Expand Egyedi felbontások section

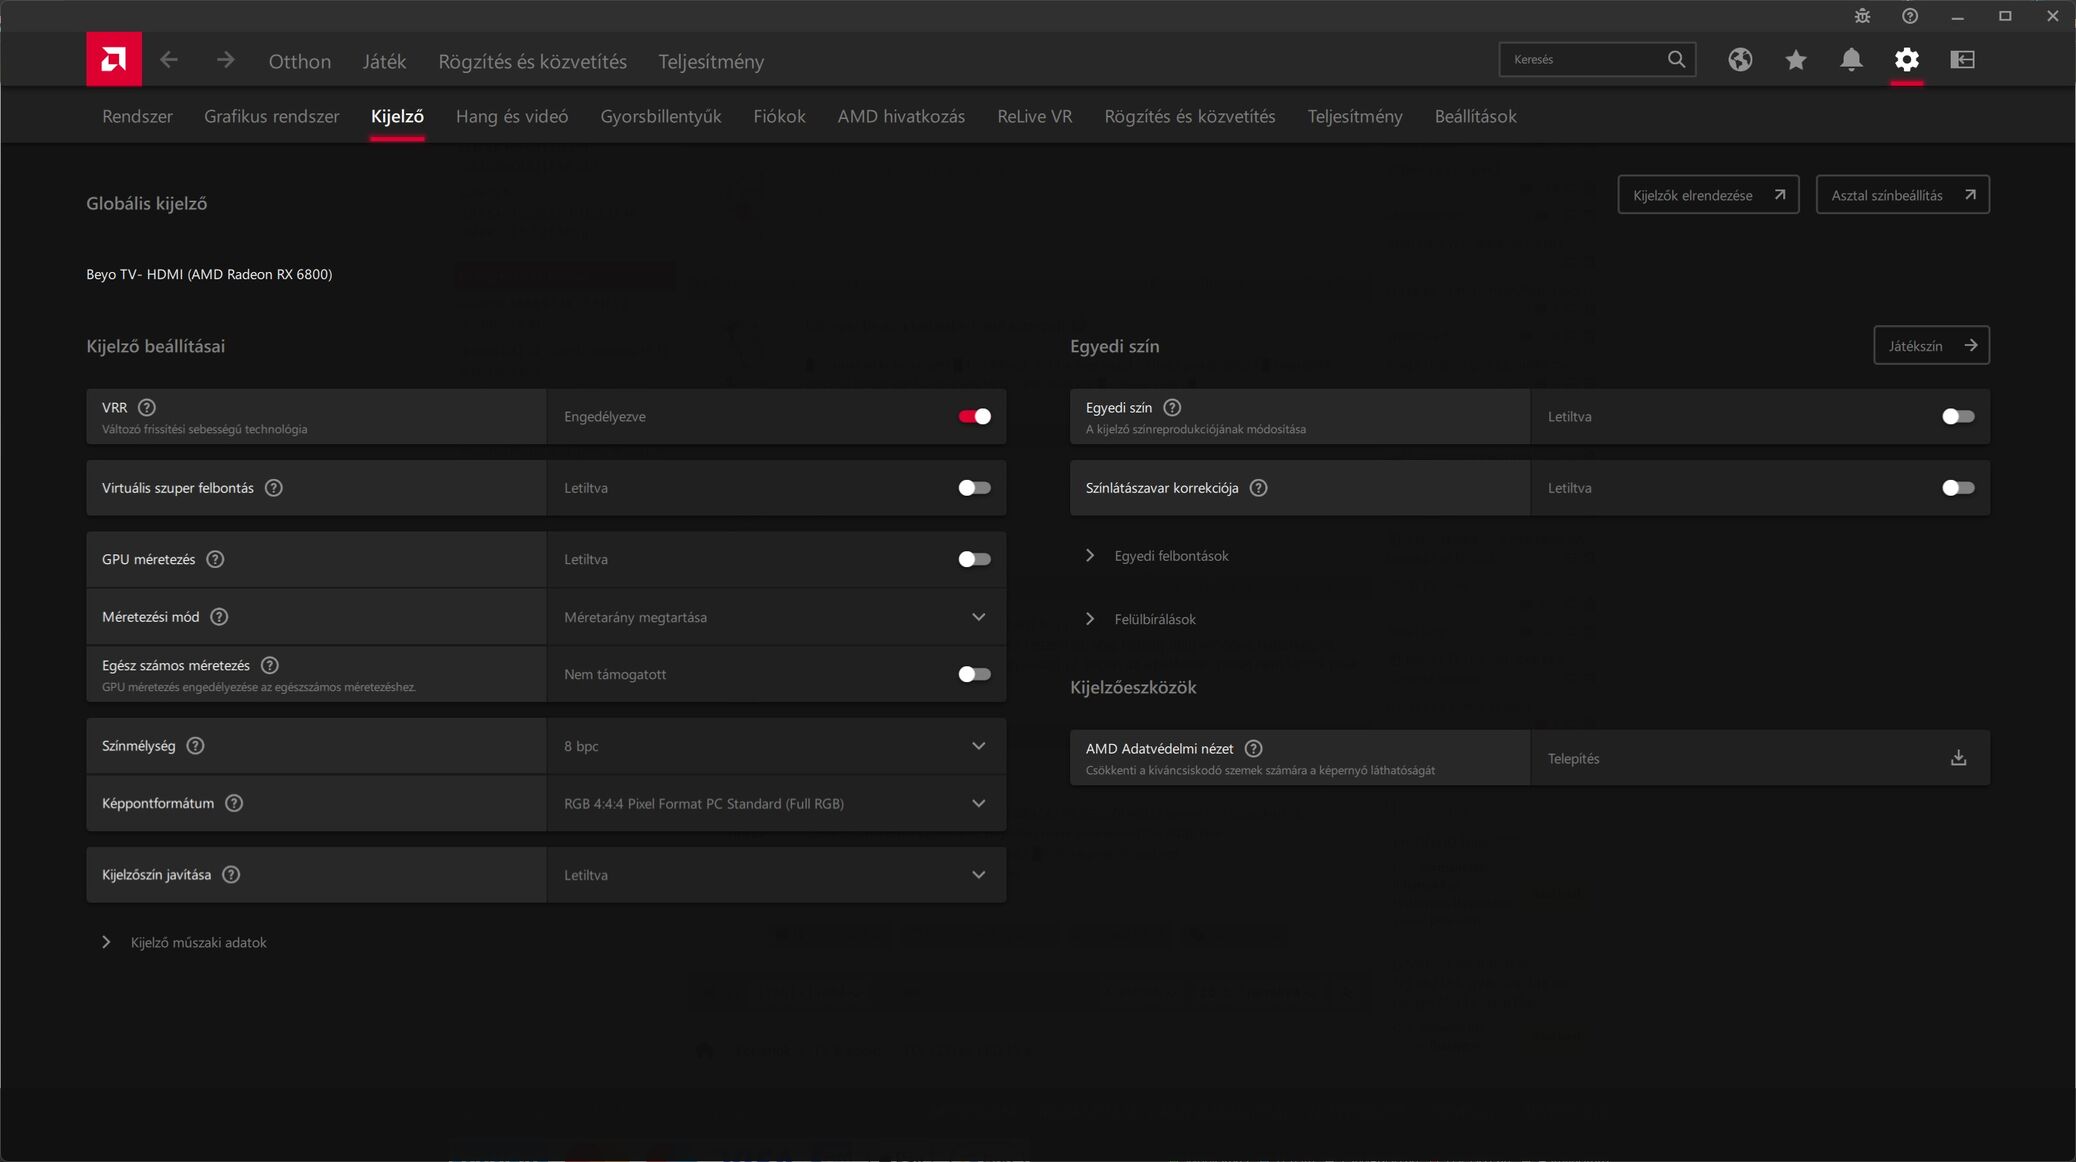click(x=1171, y=555)
